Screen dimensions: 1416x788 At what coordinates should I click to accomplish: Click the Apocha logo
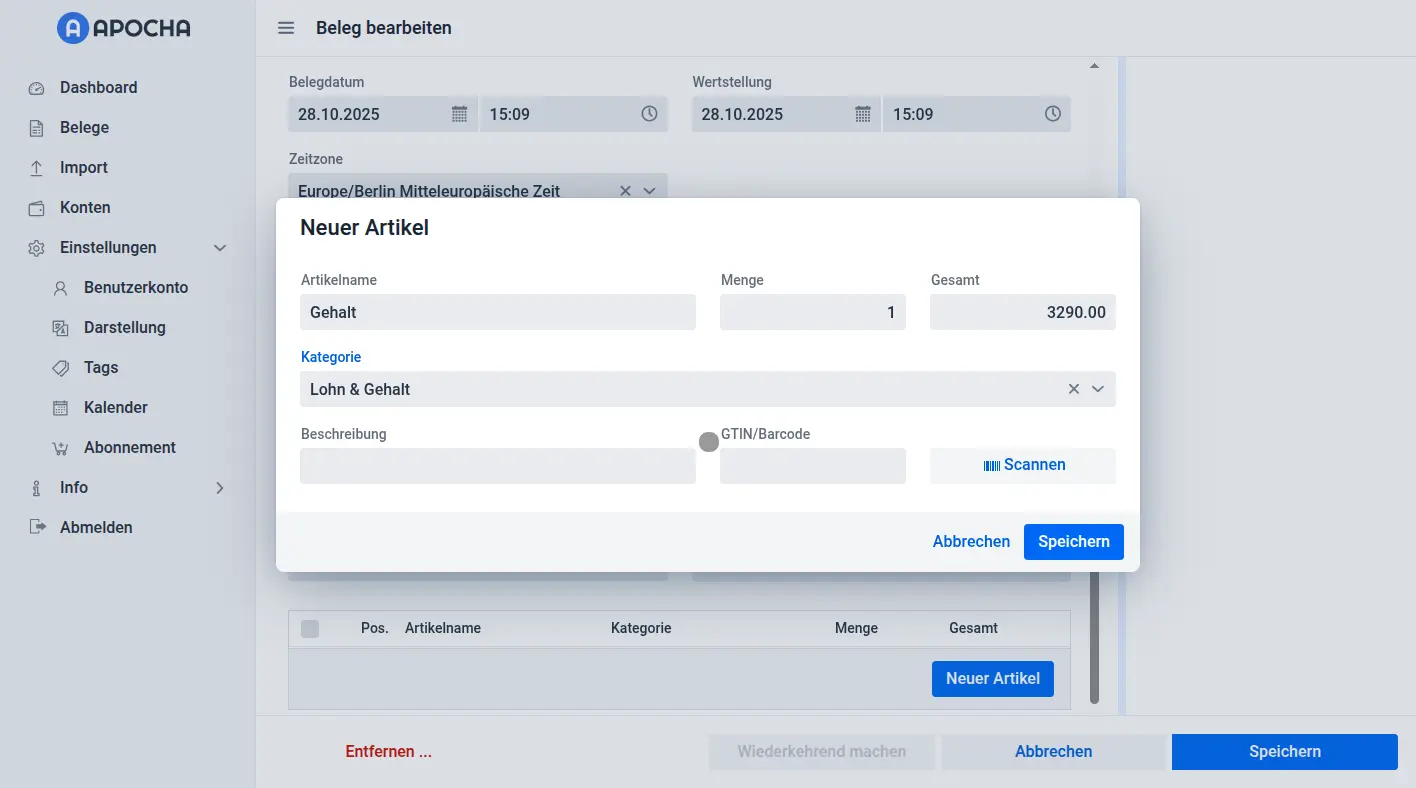pyautogui.click(x=124, y=28)
